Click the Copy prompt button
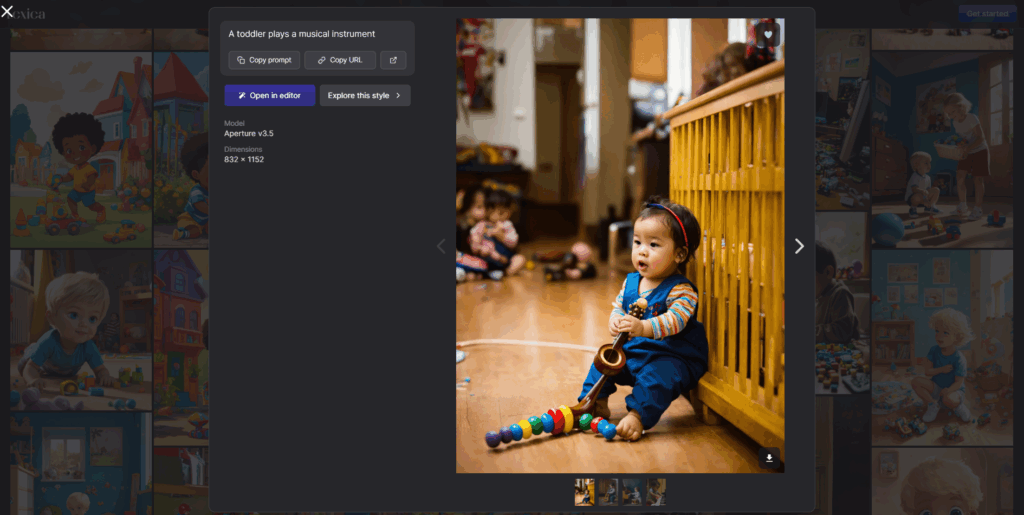 [x=264, y=60]
